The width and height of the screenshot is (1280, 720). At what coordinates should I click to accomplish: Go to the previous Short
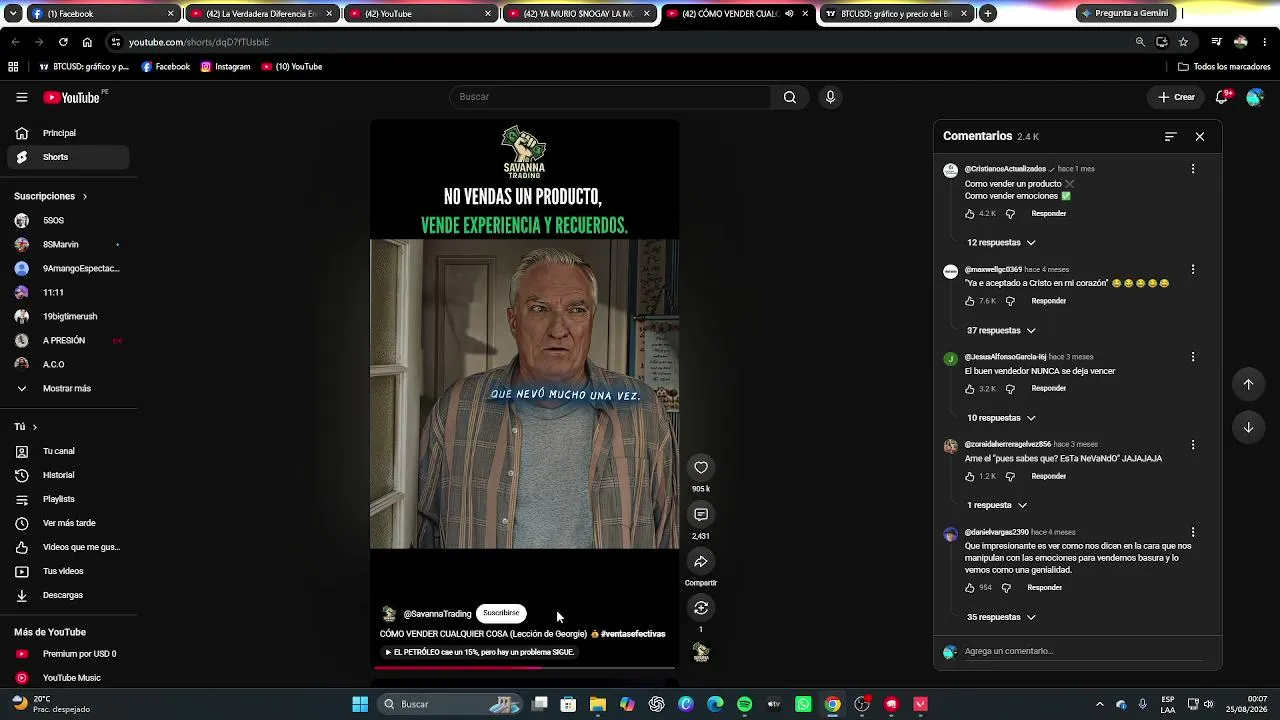coord(1248,384)
